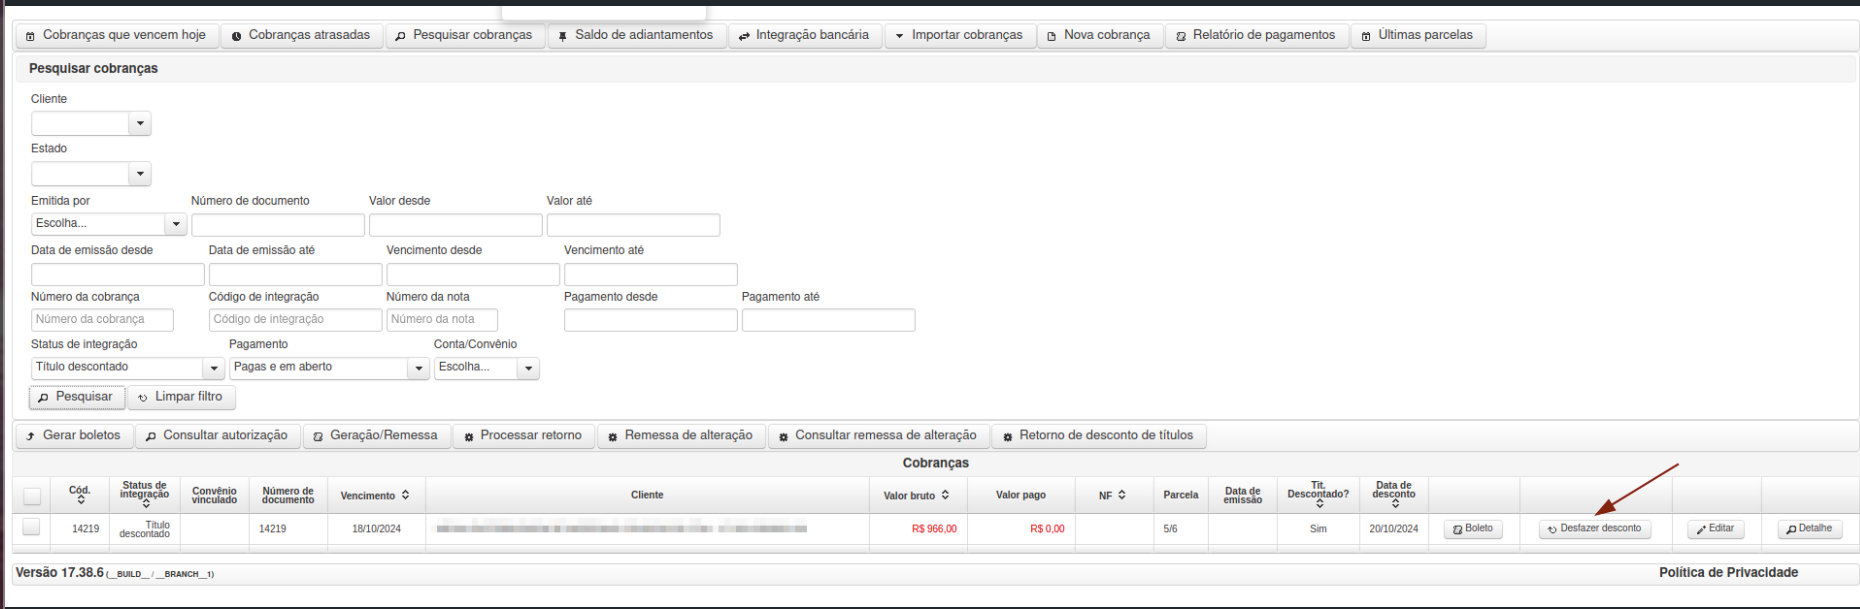Click Desfazer desconto undo button

coord(1594,529)
